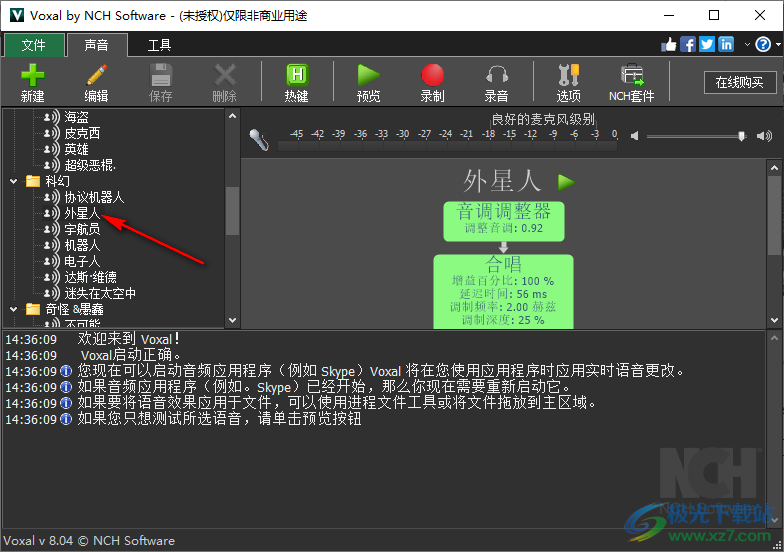Select the 宇航员 voice
This screenshot has width=784, height=552.
[82, 230]
